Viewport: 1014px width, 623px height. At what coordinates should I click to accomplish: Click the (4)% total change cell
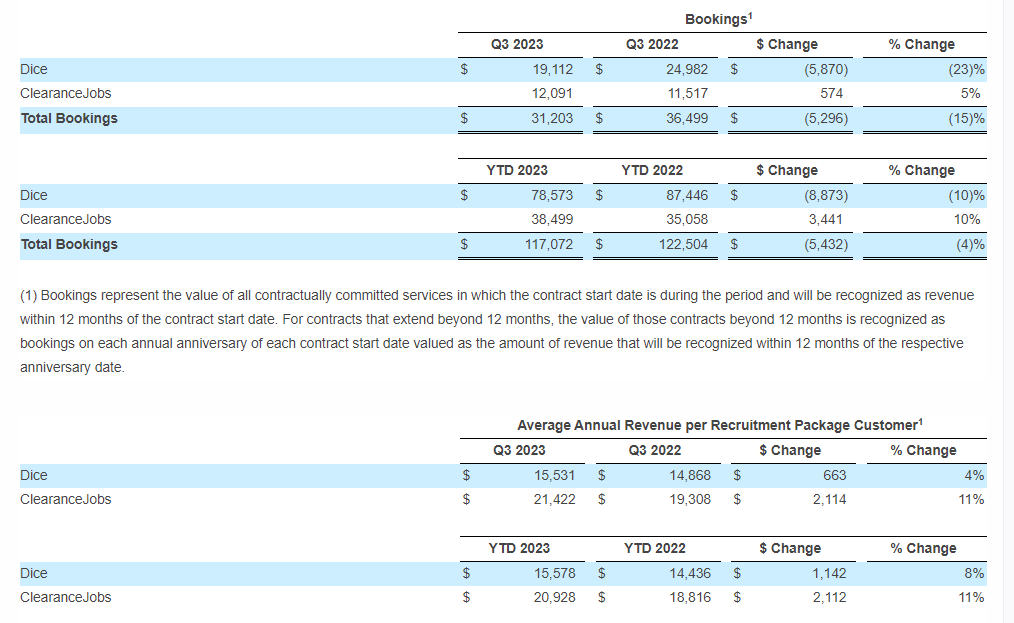tap(971, 245)
